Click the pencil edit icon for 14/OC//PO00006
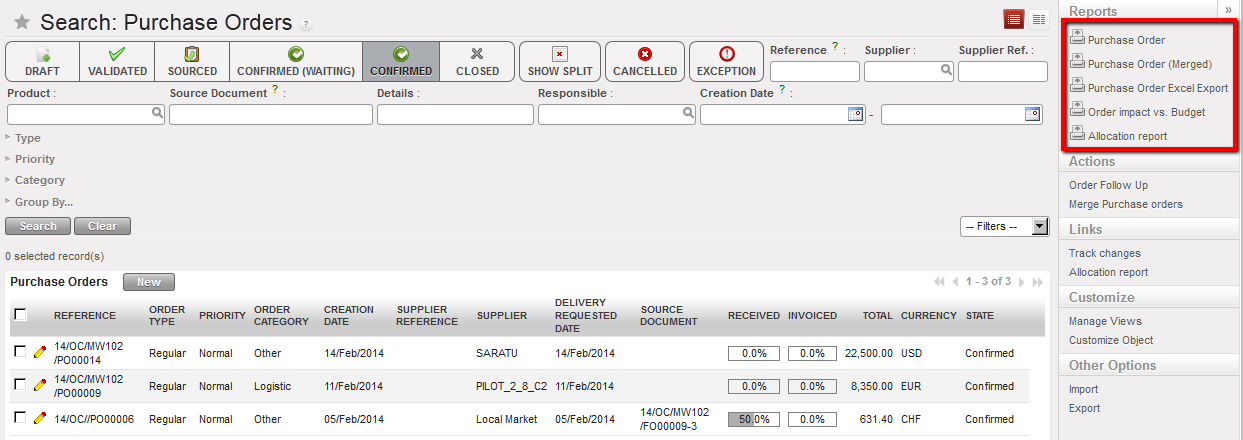The height and width of the screenshot is (440, 1243). [40, 418]
